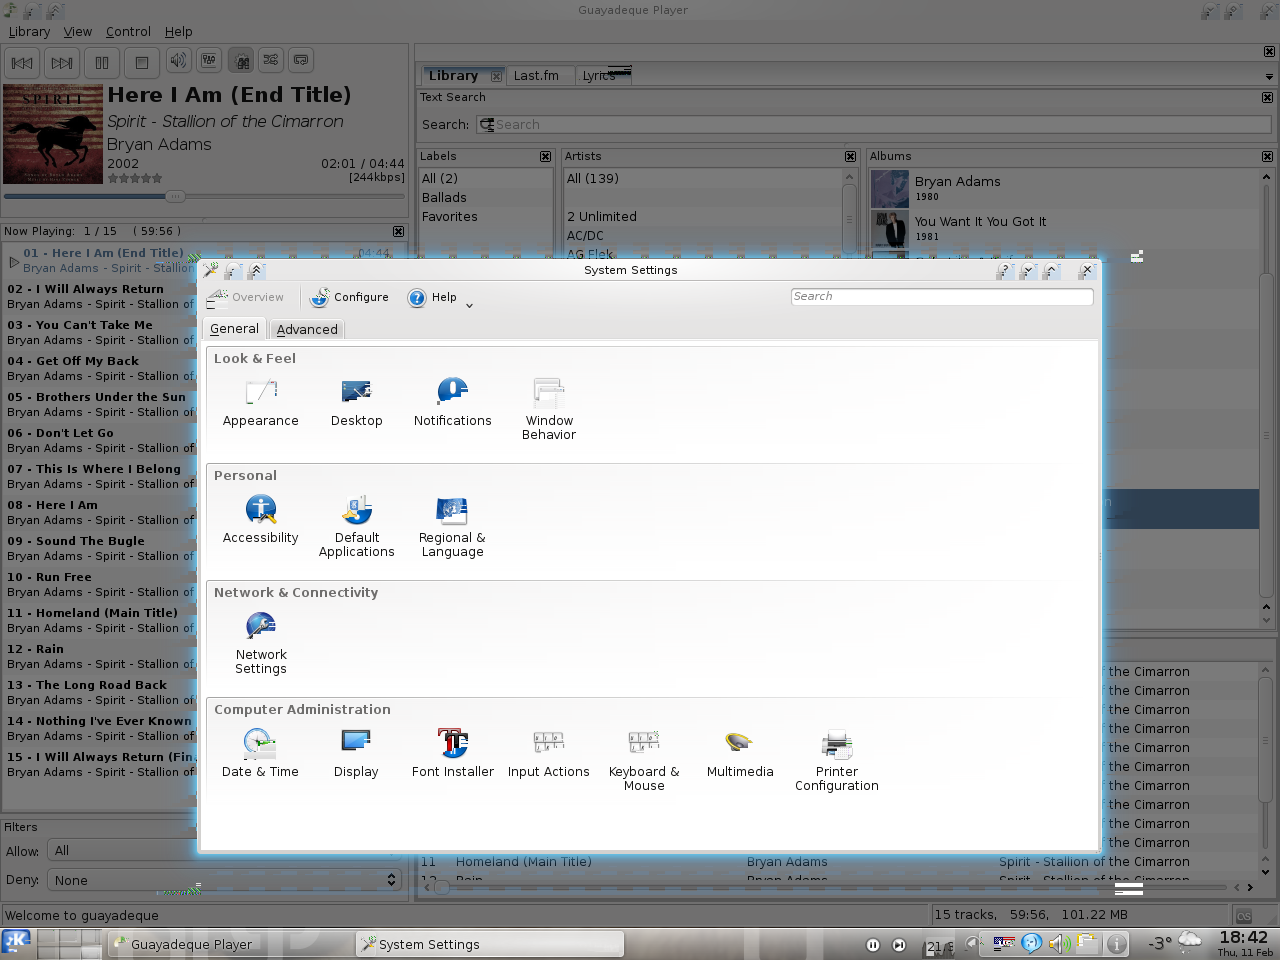Toggle smart play mode in Guayadeque

pyautogui.click(x=241, y=61)
